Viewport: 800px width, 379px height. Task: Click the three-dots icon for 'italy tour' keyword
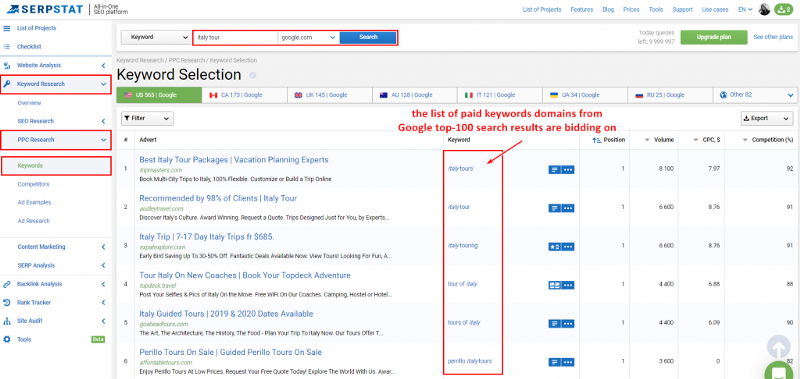tap(568, 208)
